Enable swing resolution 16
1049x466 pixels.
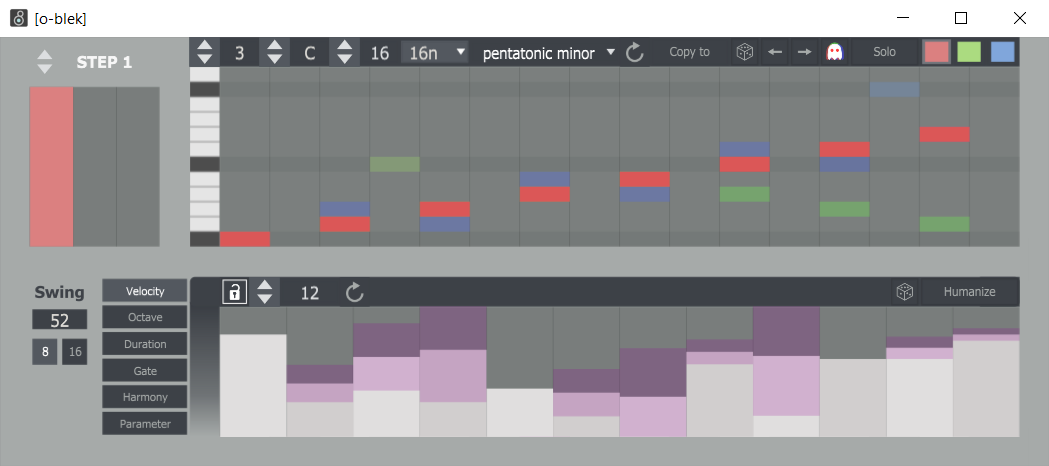(75, 351)
